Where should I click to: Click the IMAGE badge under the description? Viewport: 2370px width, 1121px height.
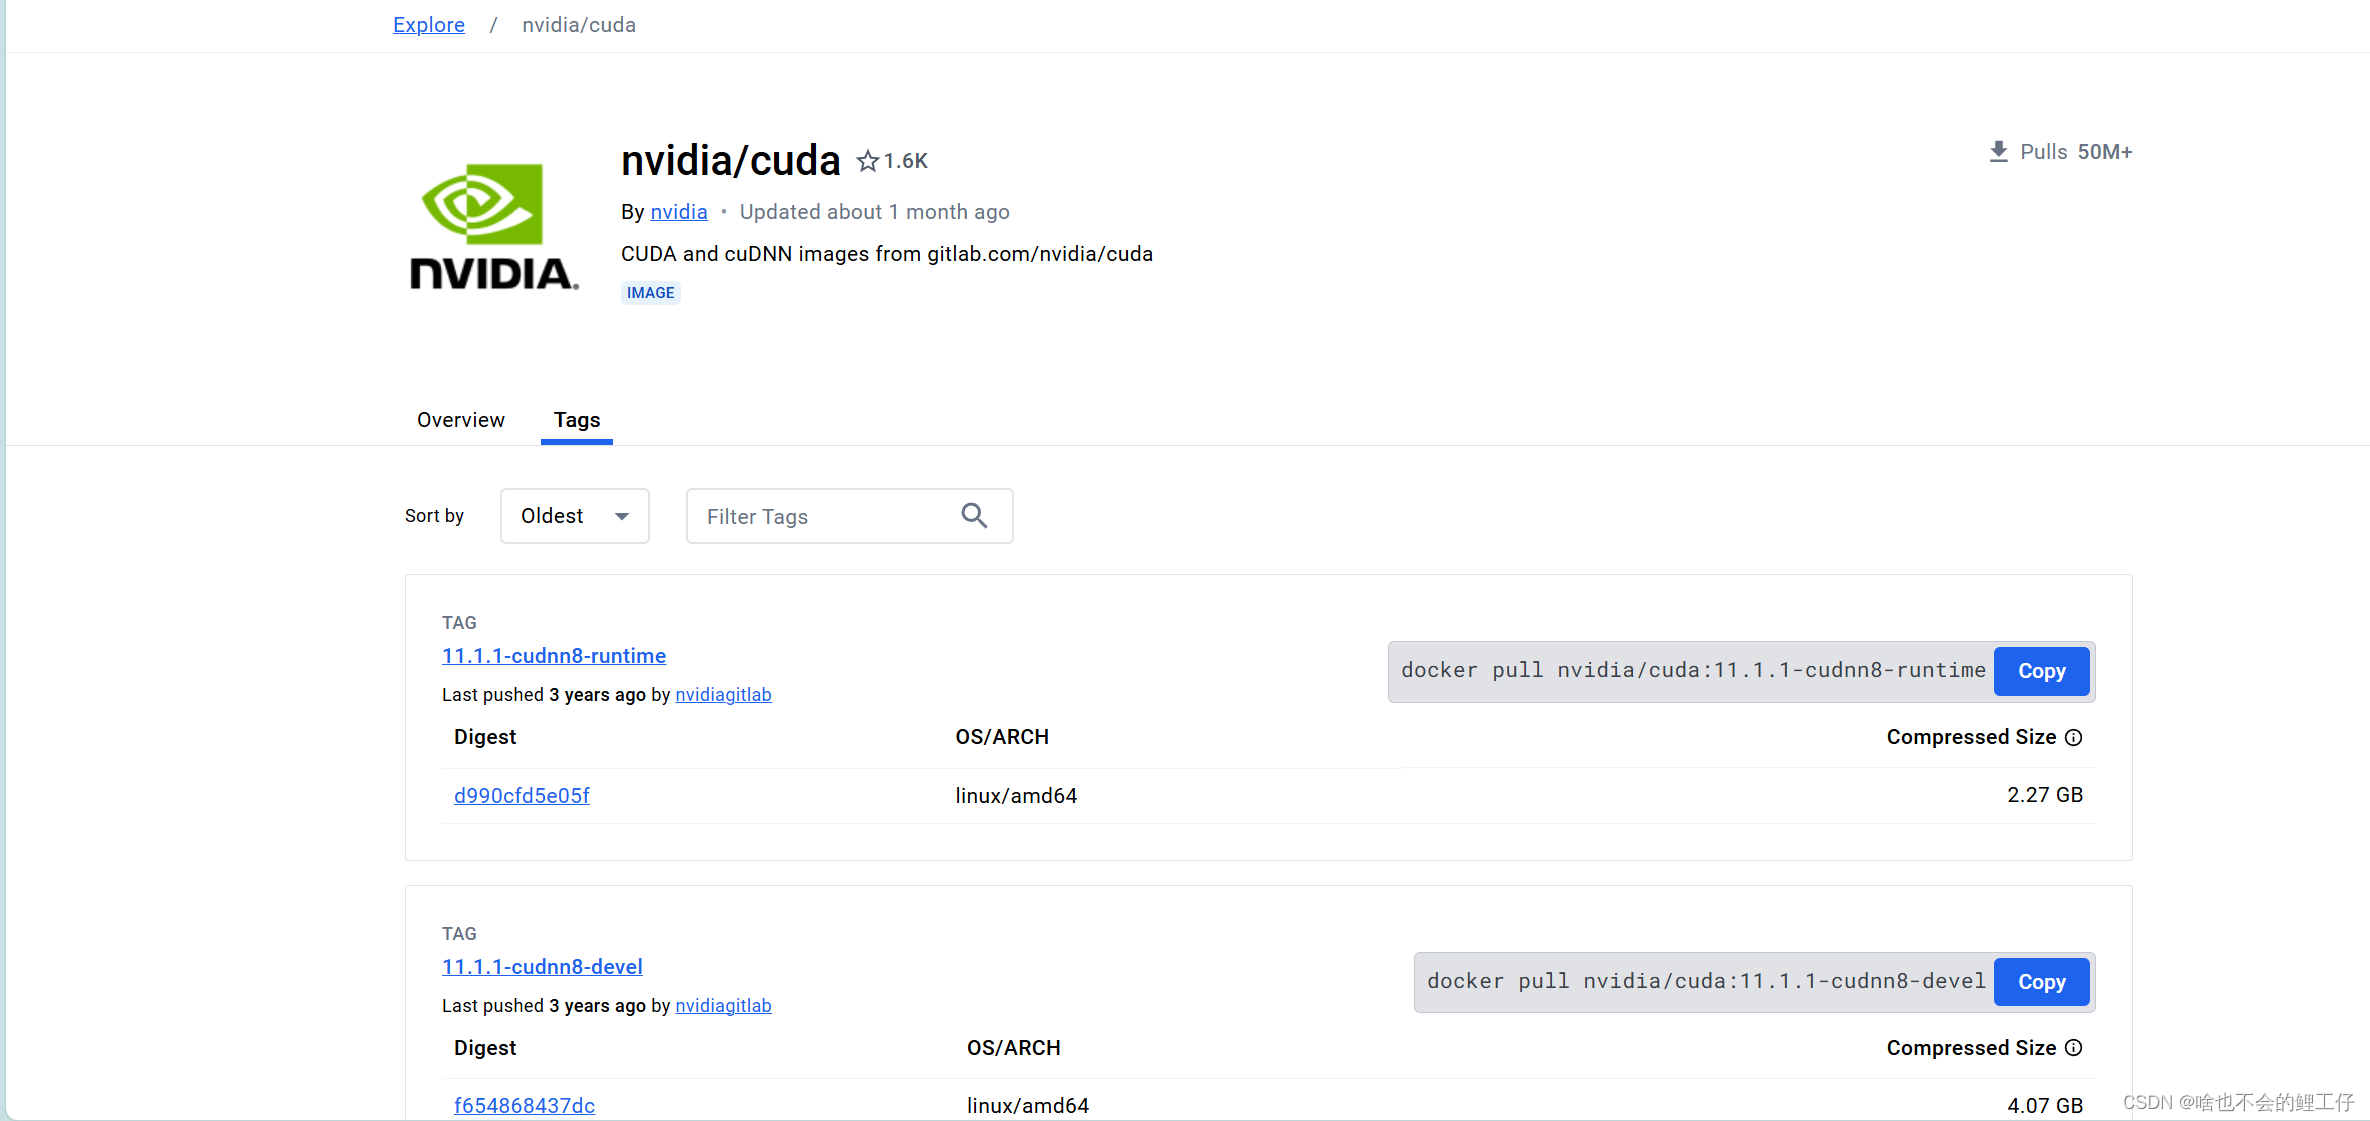[x=650, y=292]
